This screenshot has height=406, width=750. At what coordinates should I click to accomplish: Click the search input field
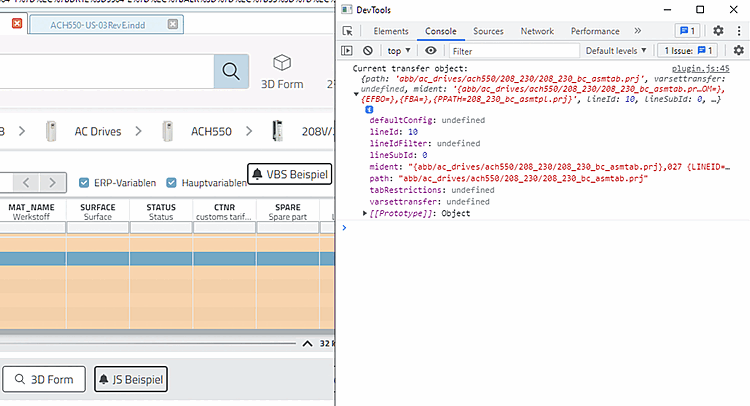[107, 71]
